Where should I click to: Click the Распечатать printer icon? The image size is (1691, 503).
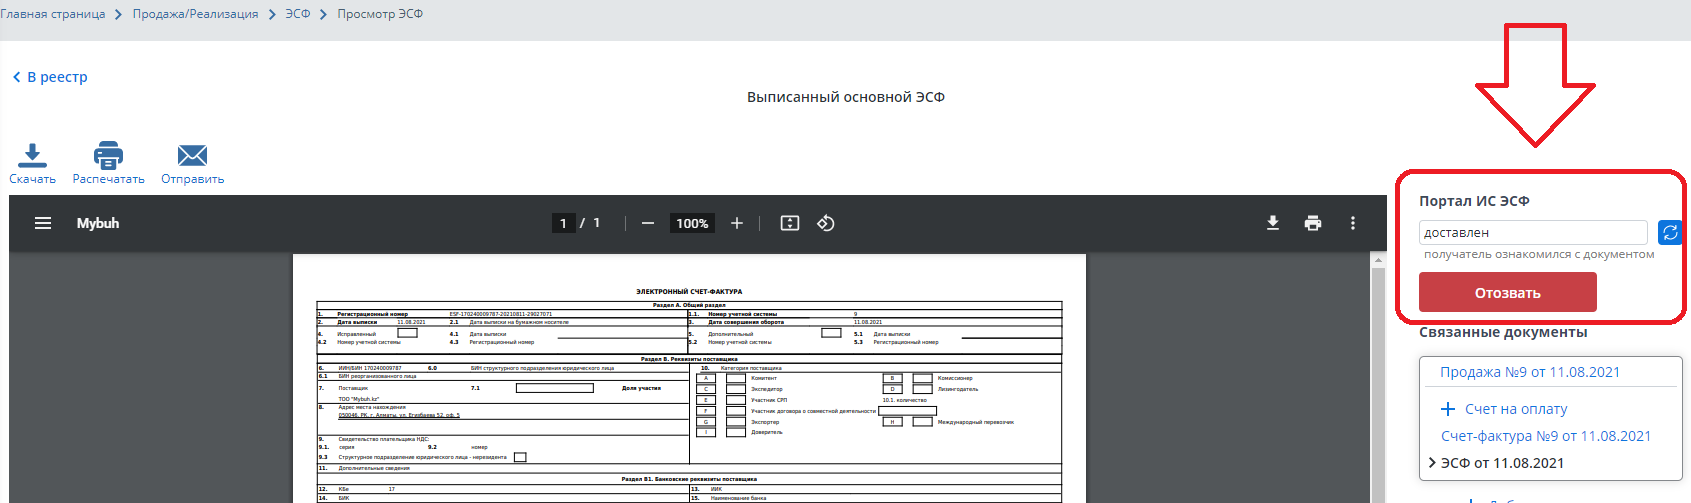click(108, 155)
